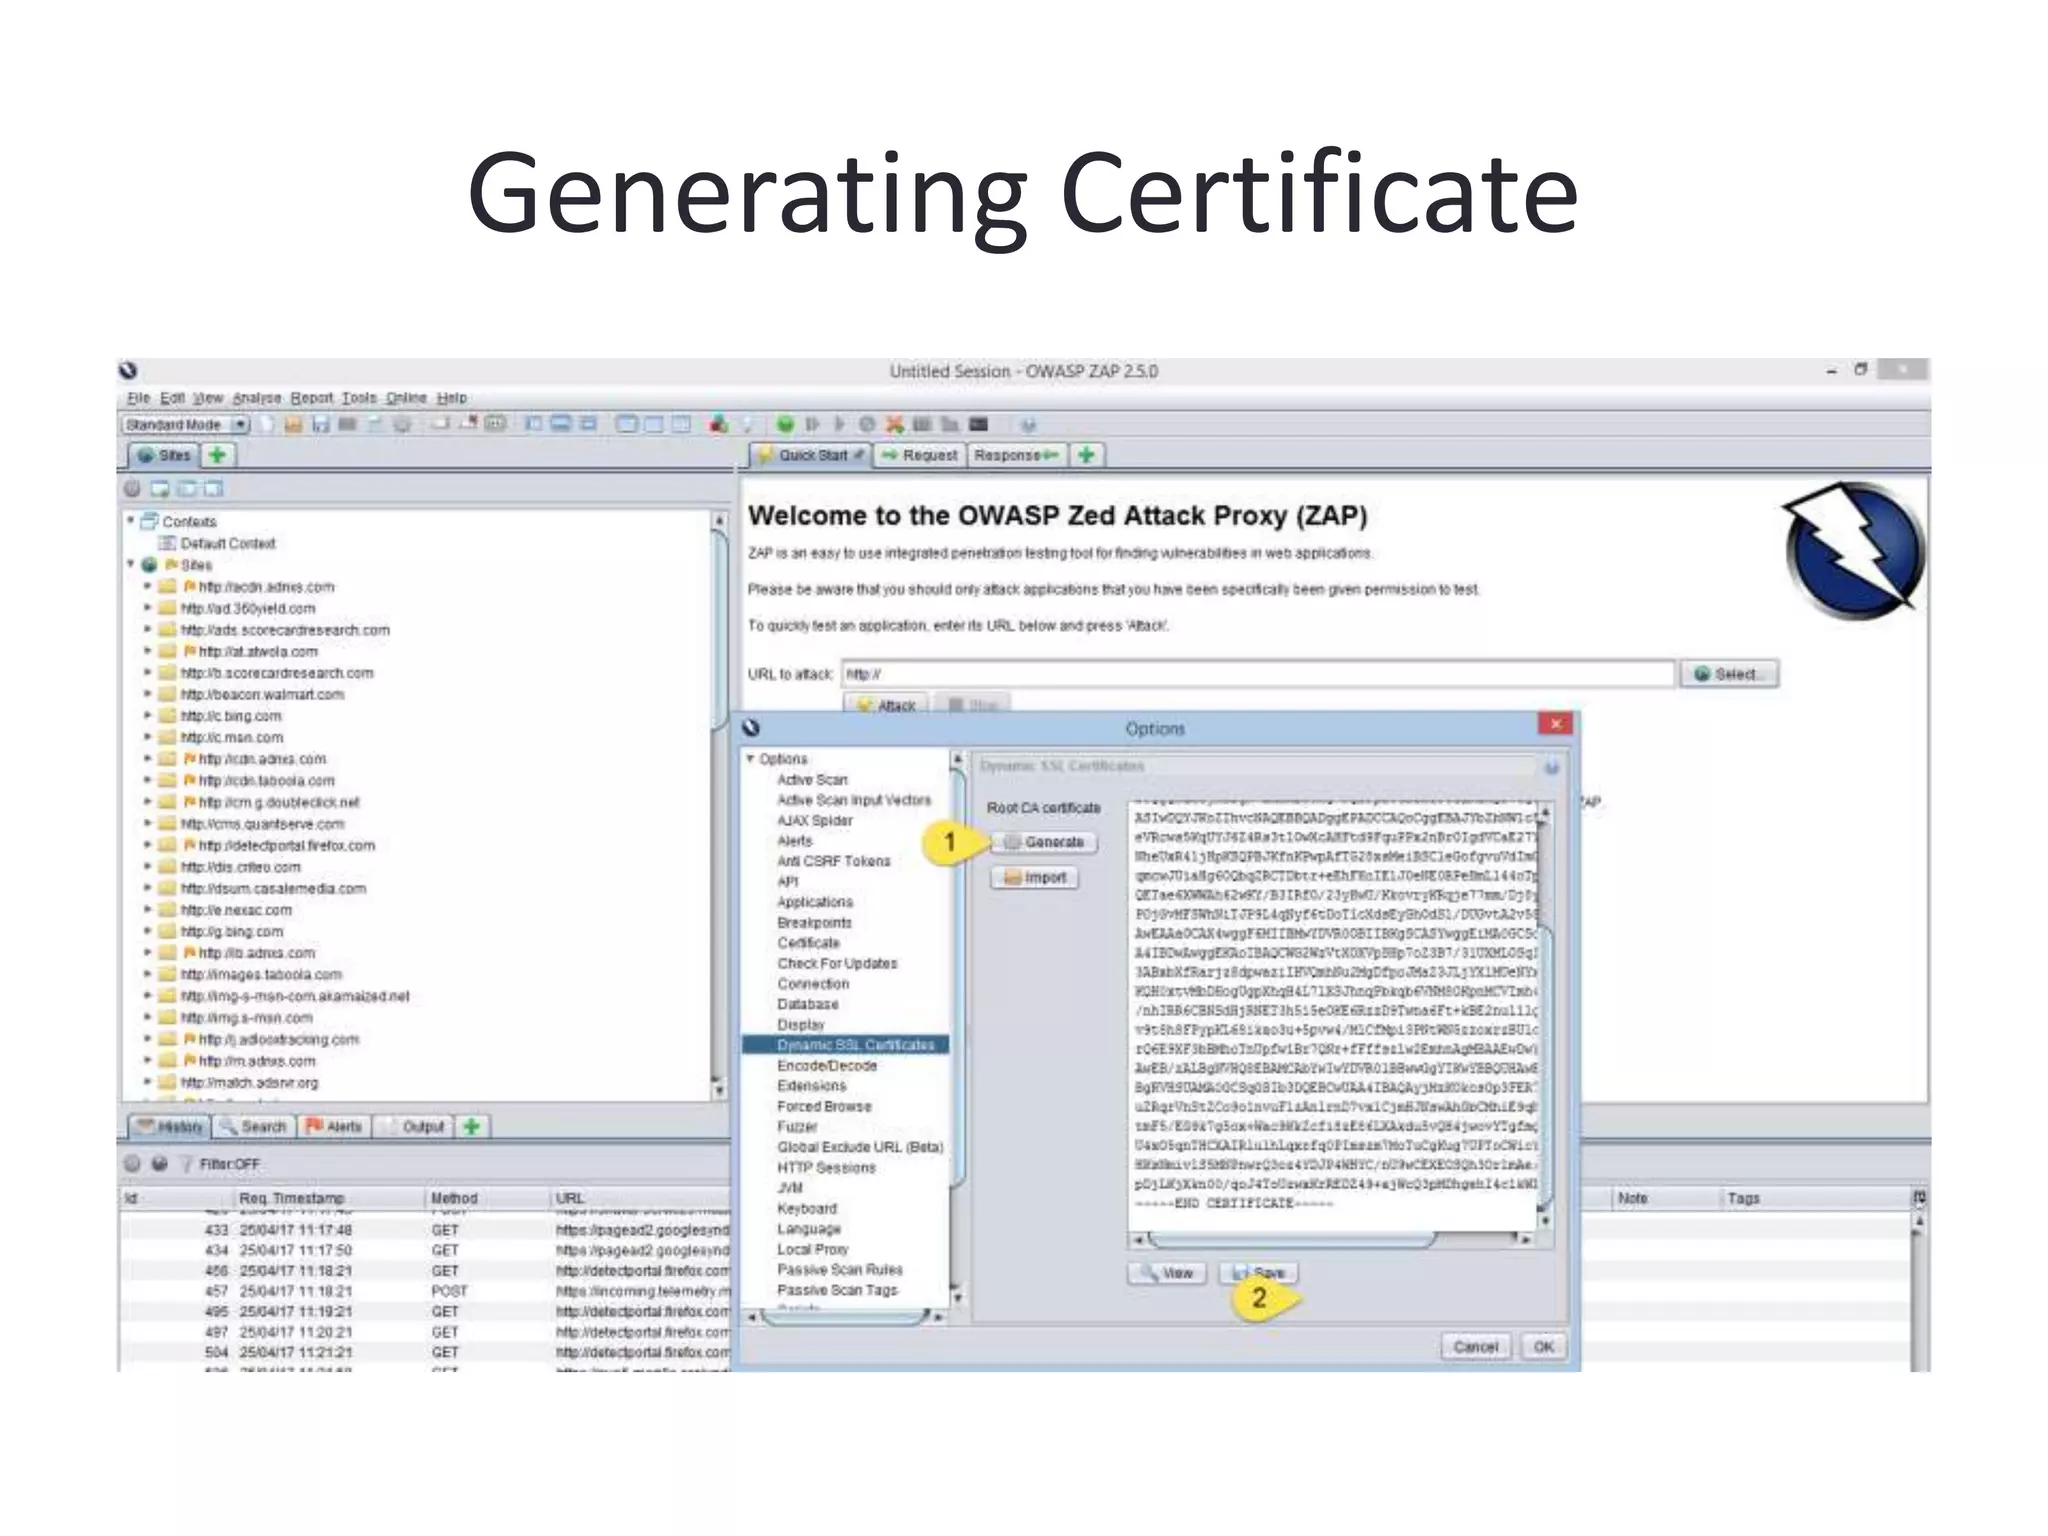Close the Options dialog with red X
The width and height of the screenshot is (2048, 1536).
1555,723
